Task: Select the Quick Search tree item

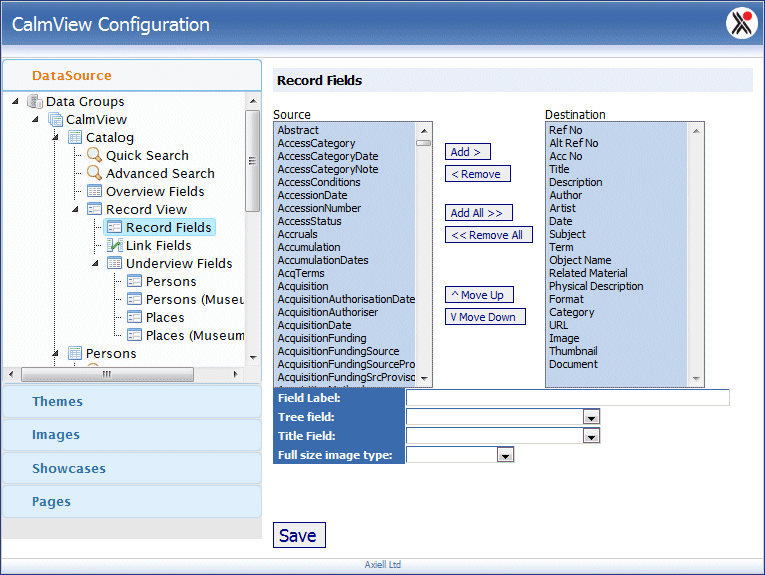Action: point(147,155)
